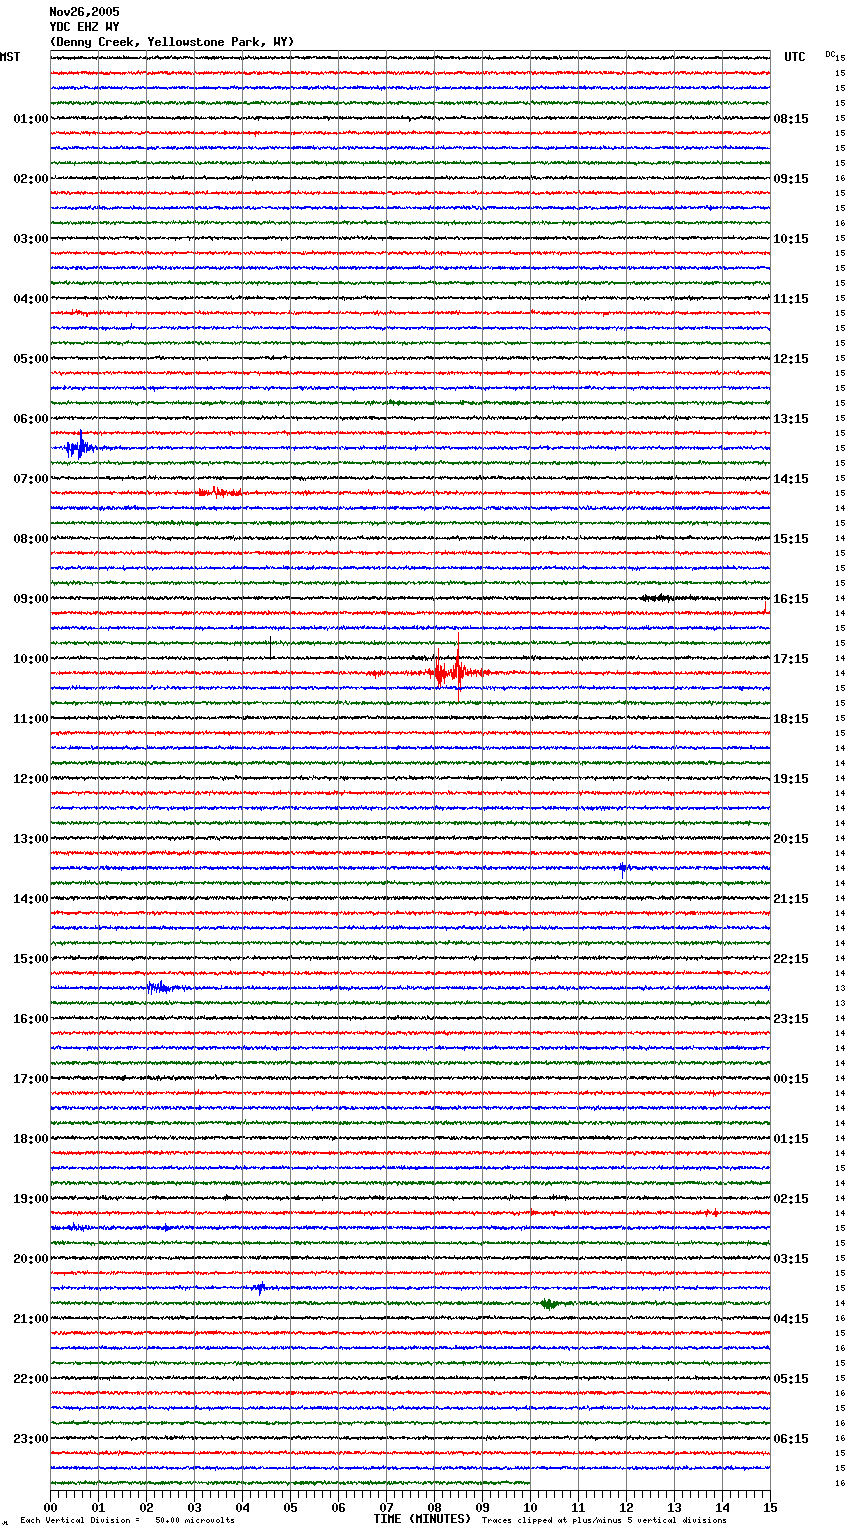Pick the 13:15 UTC time label
The image size is (850, 1534).
click(791, 419)
